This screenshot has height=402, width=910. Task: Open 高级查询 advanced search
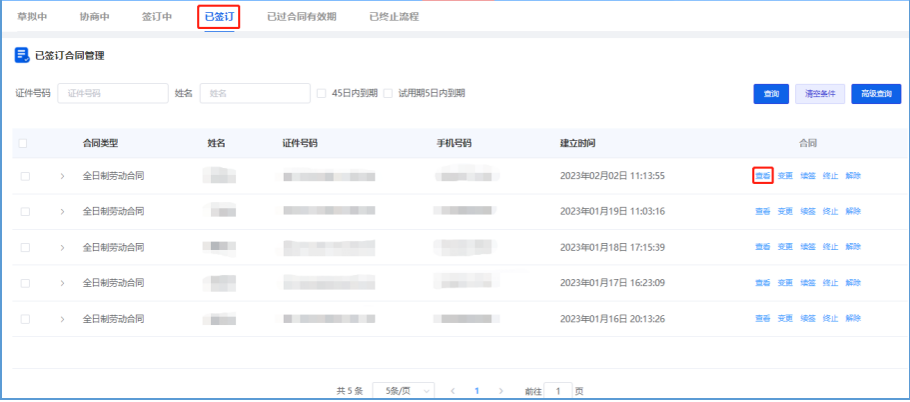876,93
